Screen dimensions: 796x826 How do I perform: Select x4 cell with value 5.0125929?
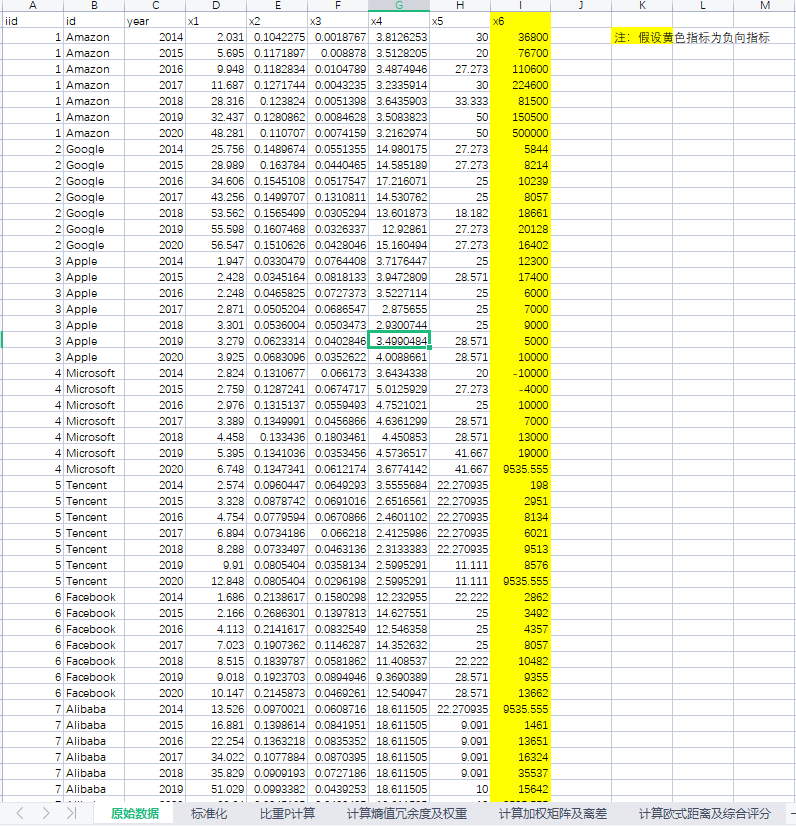(399, 389)
